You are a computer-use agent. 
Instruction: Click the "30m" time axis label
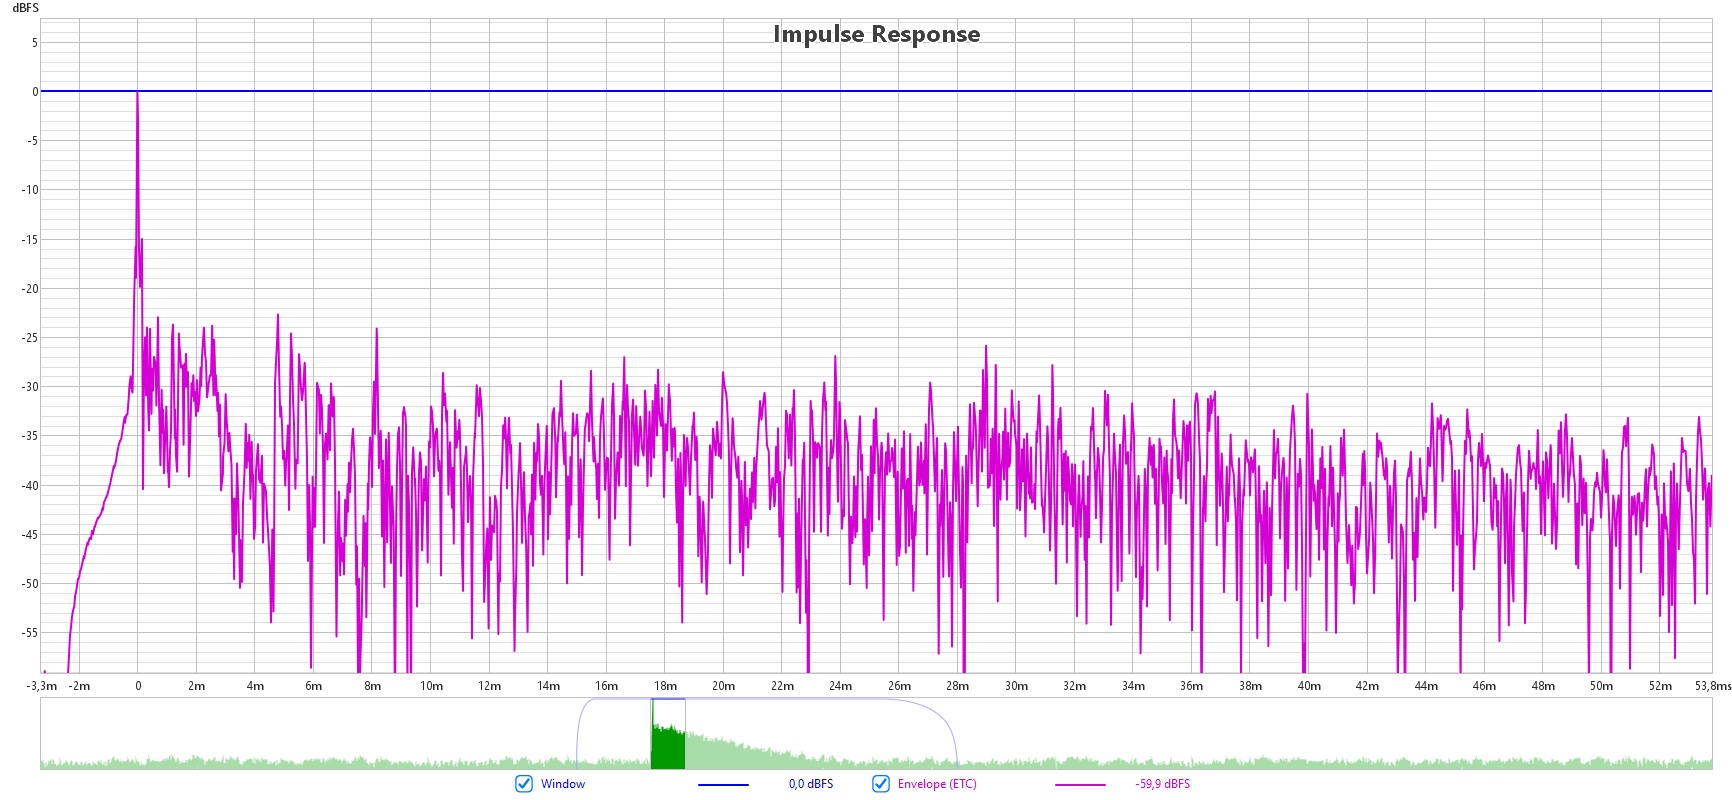[1016, 686]
